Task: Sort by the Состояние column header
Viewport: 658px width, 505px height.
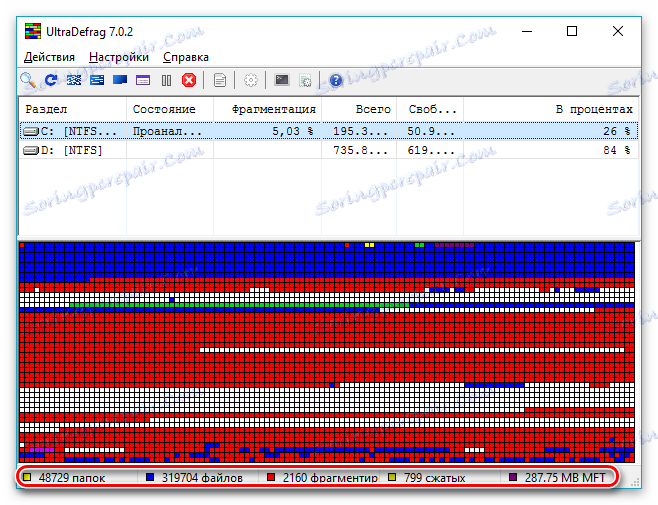Action: 170,109
